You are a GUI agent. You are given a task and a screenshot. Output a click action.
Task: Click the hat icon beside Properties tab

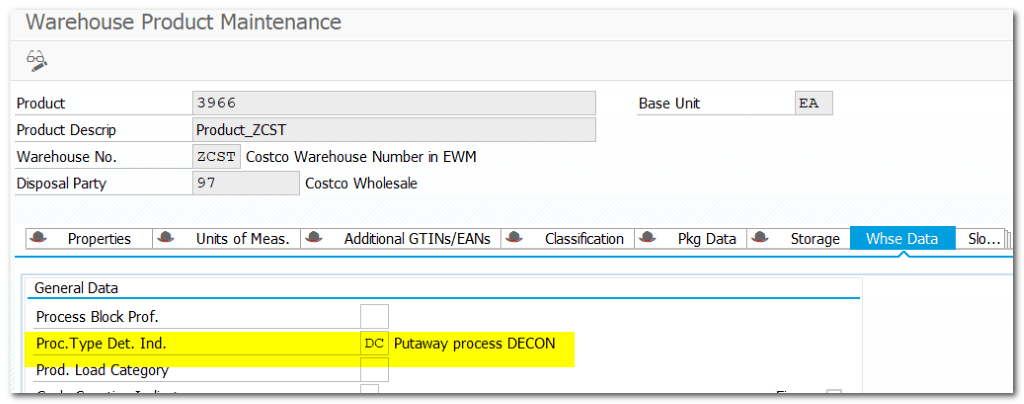tap(39, 238)
